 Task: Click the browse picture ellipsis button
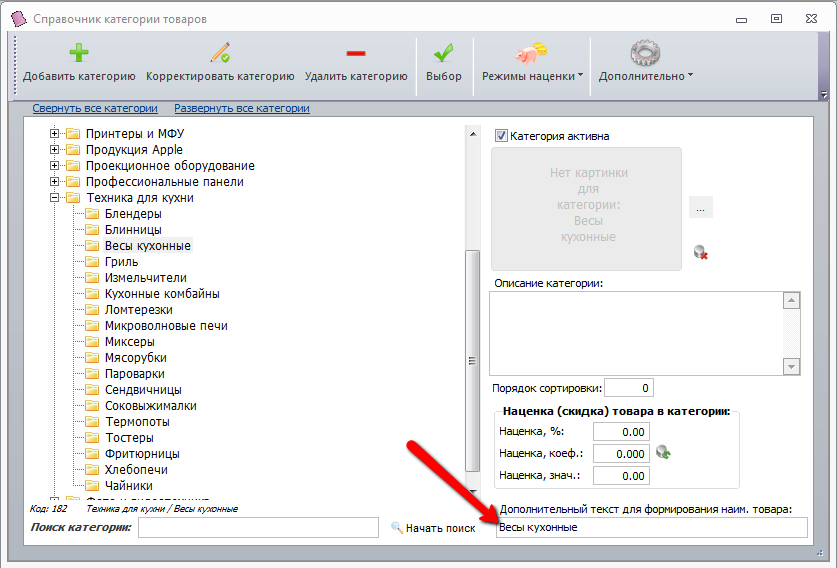[x=701, y=207]
